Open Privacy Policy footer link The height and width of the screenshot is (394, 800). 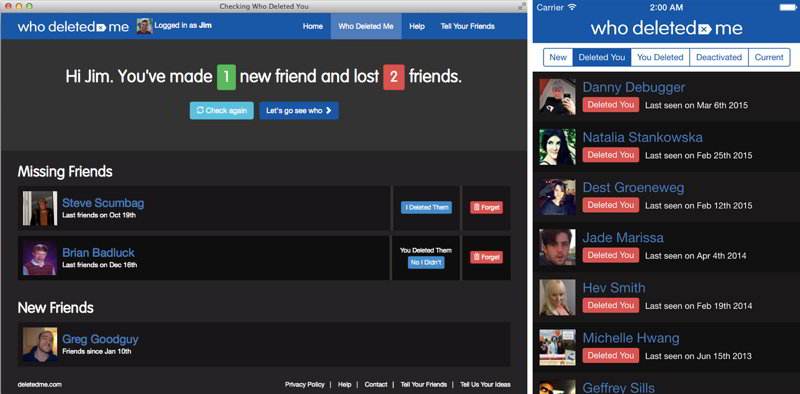(305, 384)
